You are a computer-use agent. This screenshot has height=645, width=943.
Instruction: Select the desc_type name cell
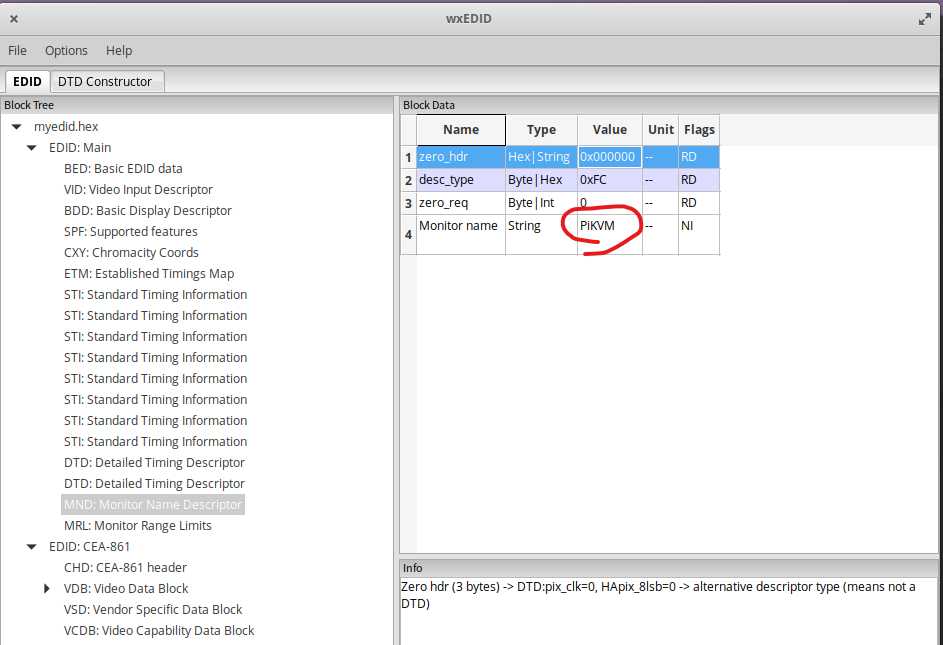click(x=461, y=180)
